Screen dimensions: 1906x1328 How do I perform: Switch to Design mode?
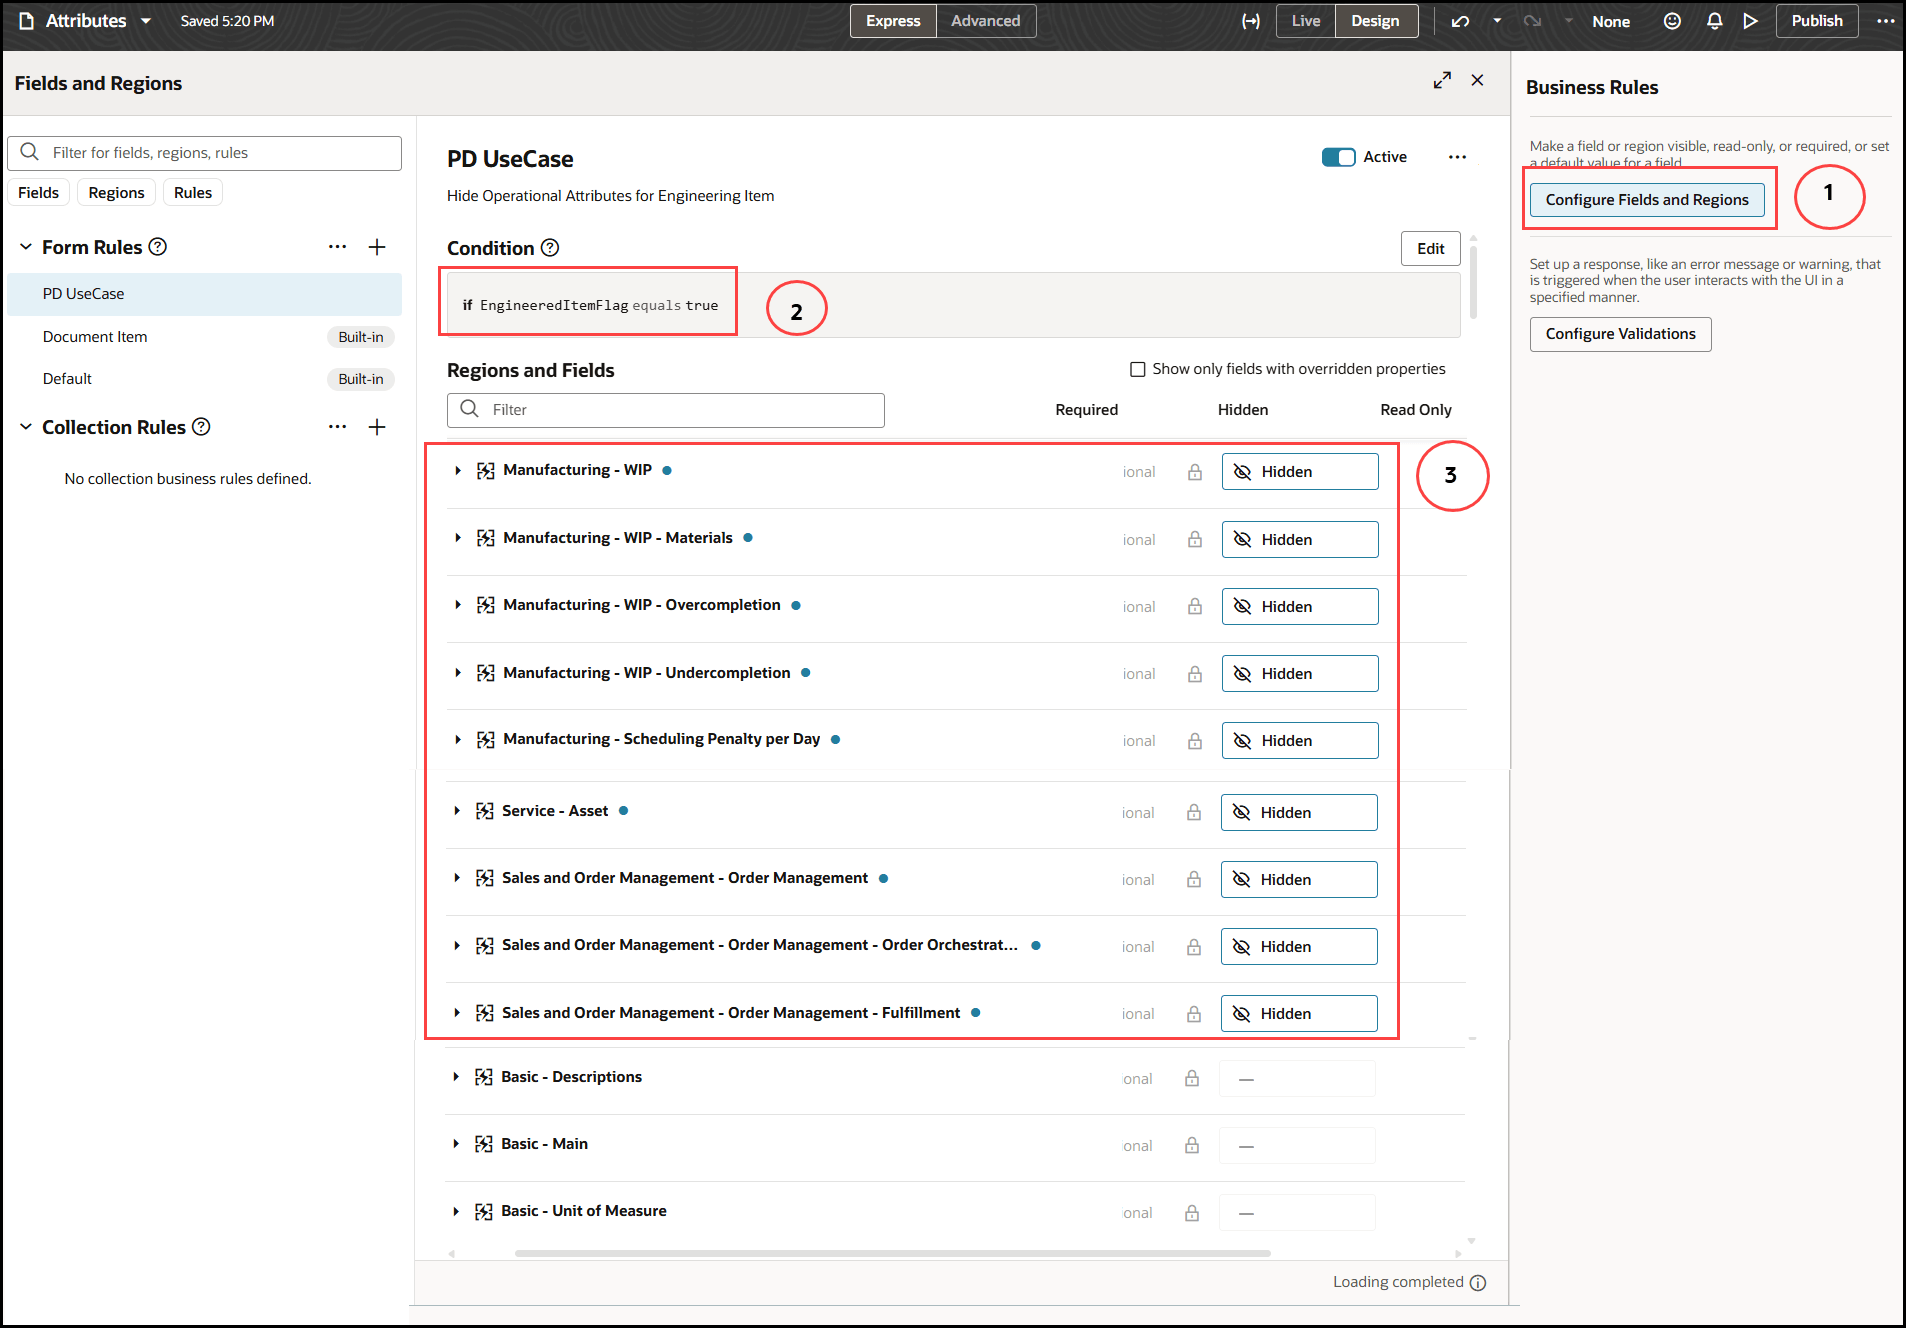click(x=1375, y=21)
